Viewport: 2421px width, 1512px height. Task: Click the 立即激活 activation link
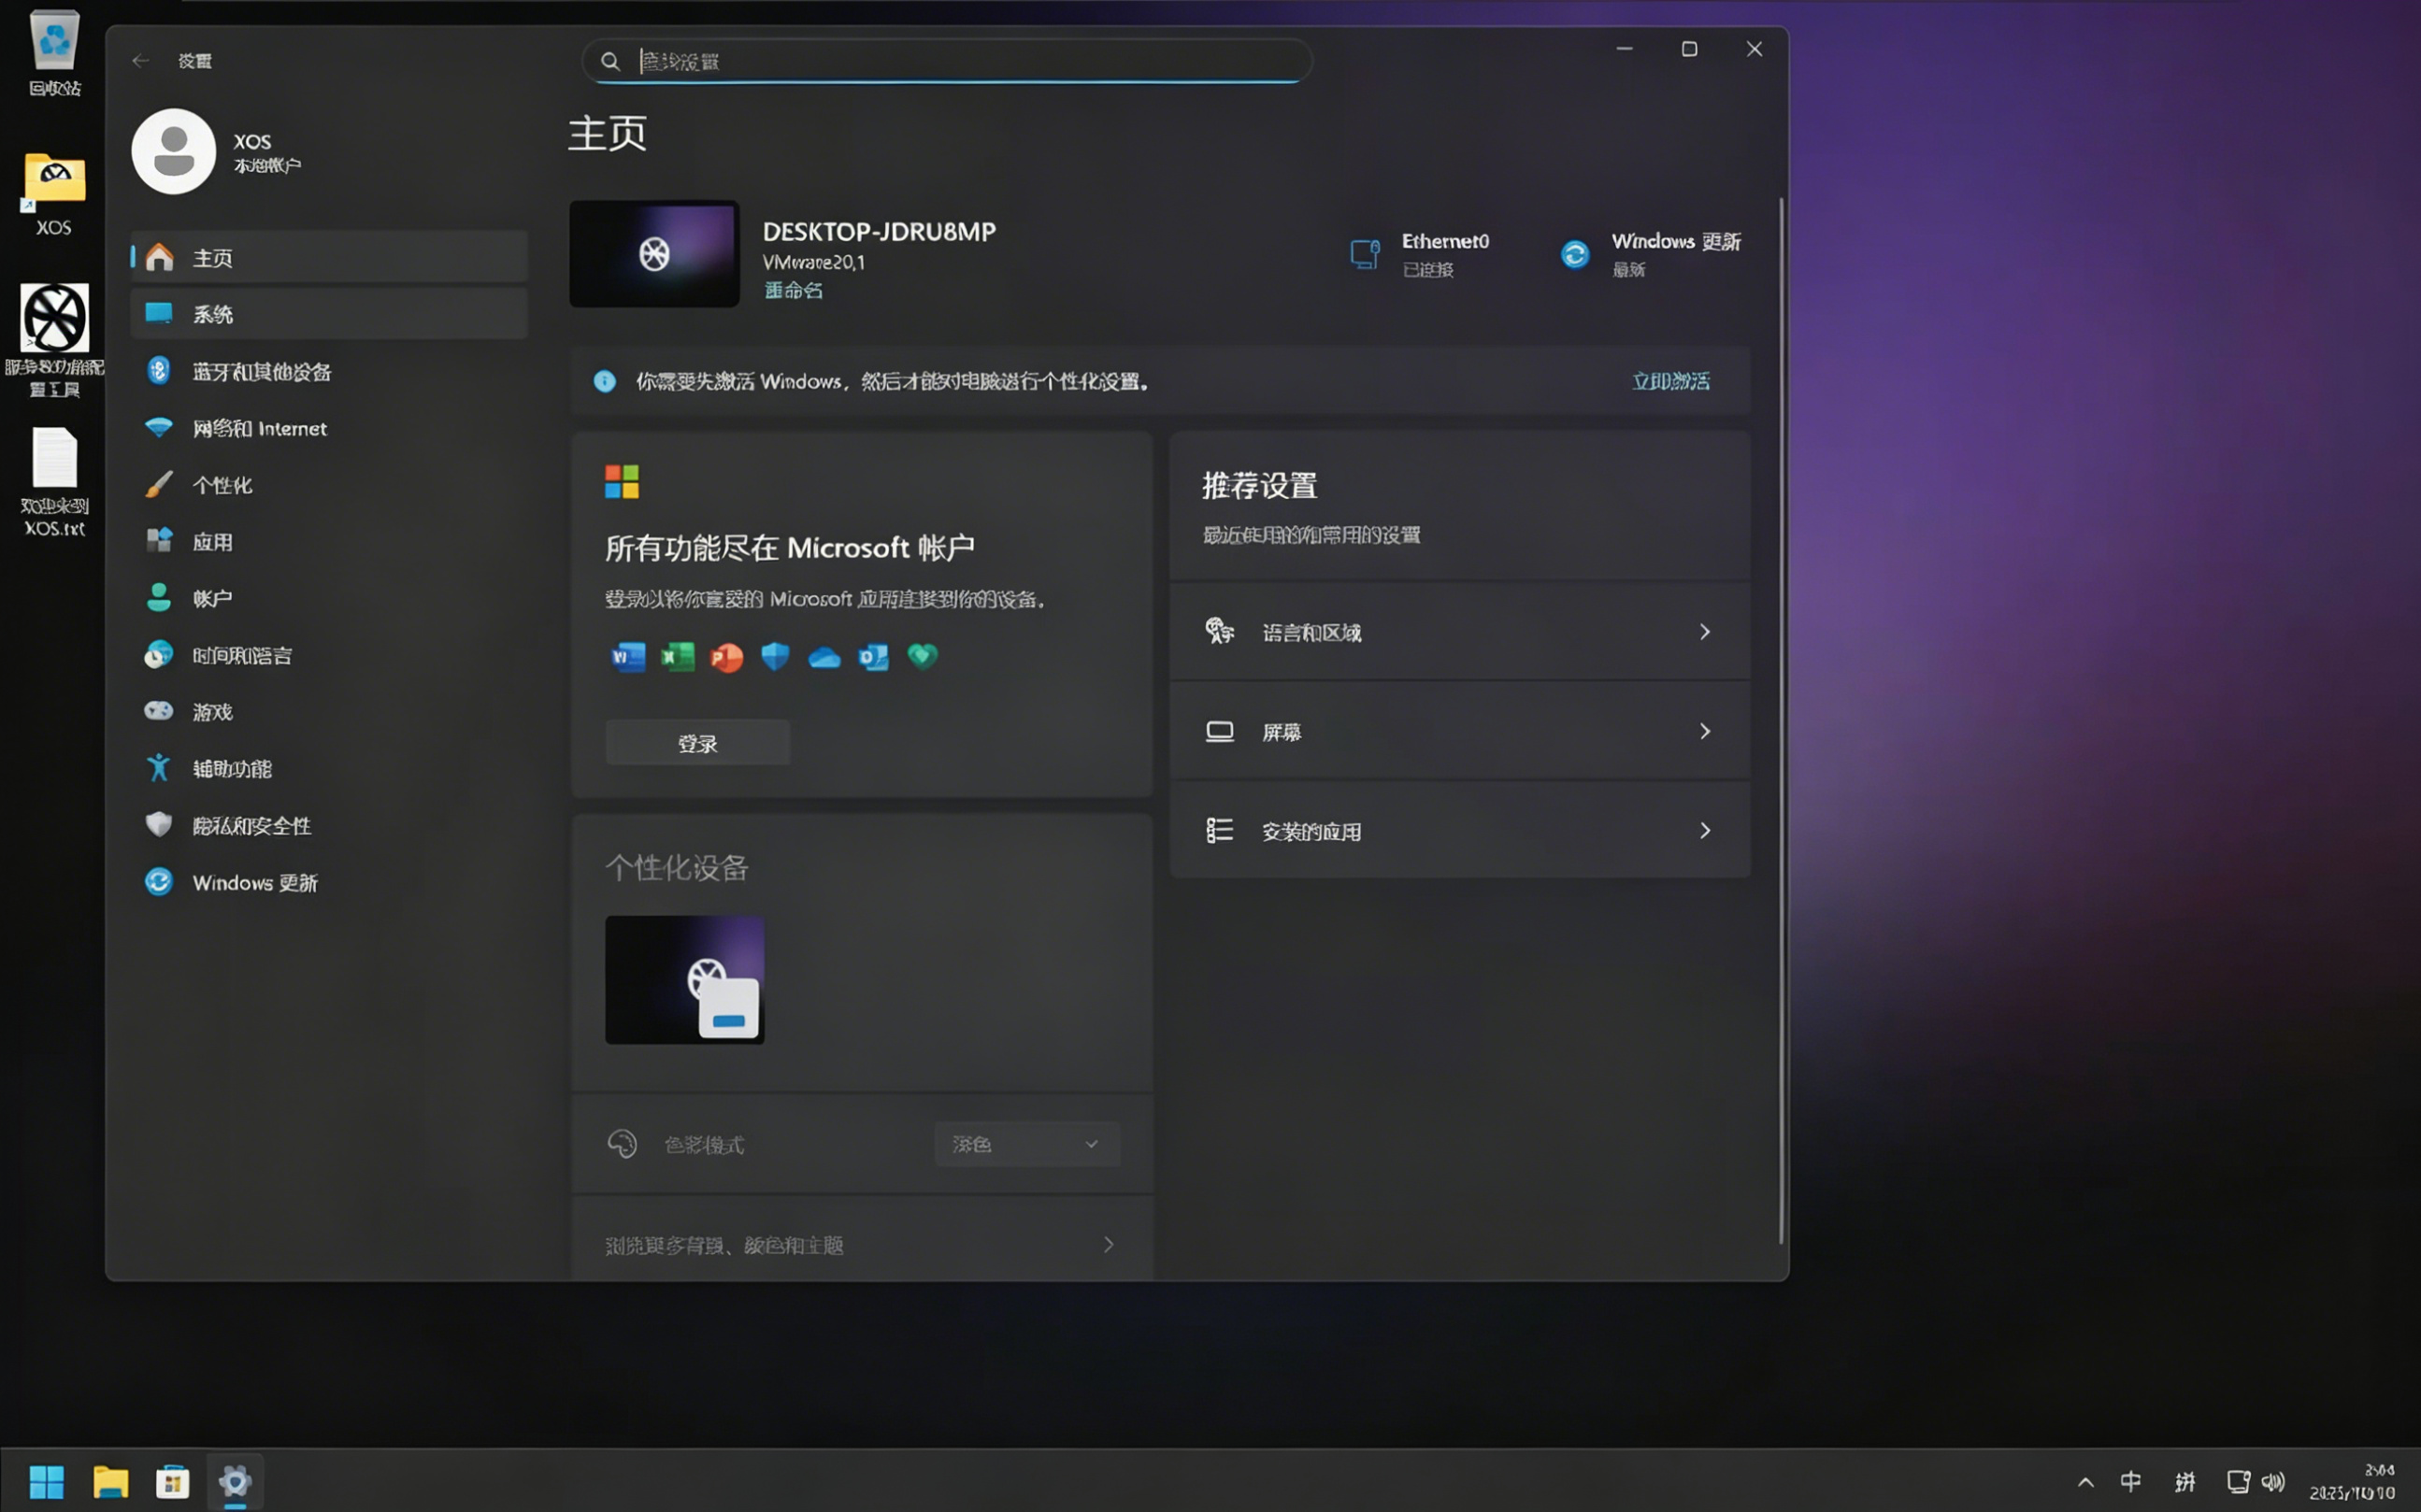point(1670,381)
